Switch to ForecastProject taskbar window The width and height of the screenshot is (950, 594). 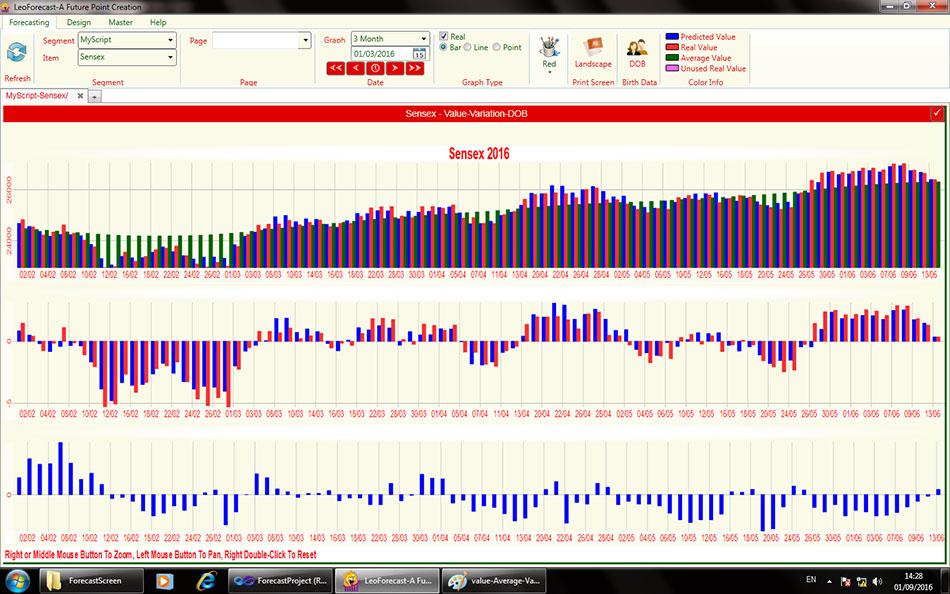click(281, 581)
